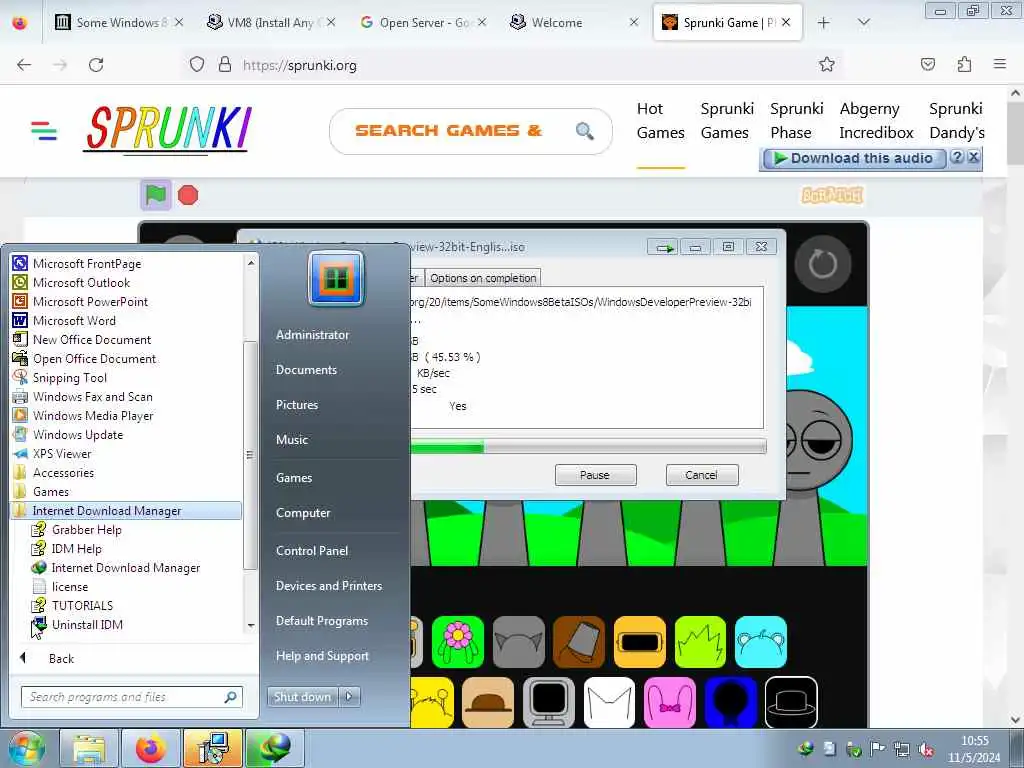Select the cyan bear-eared Sprunki icon

coord(761,641)
